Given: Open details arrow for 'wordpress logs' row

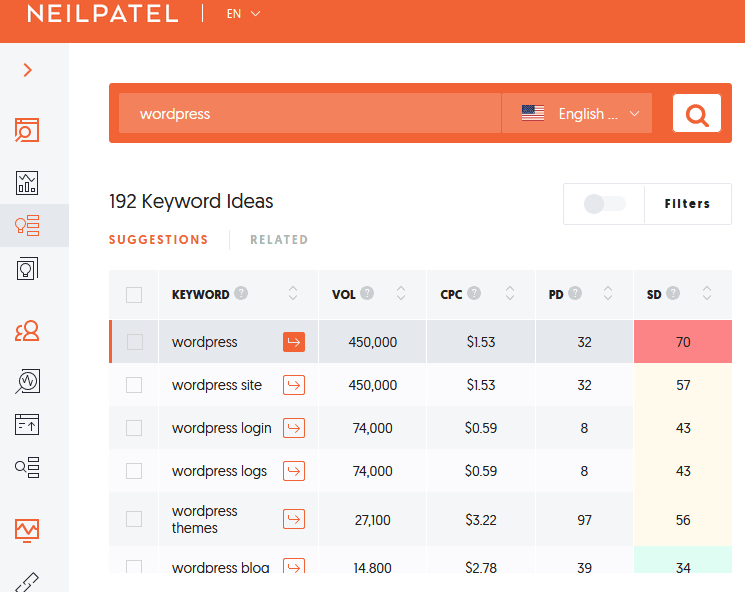Looking at the screenshot, I should 294,471.
